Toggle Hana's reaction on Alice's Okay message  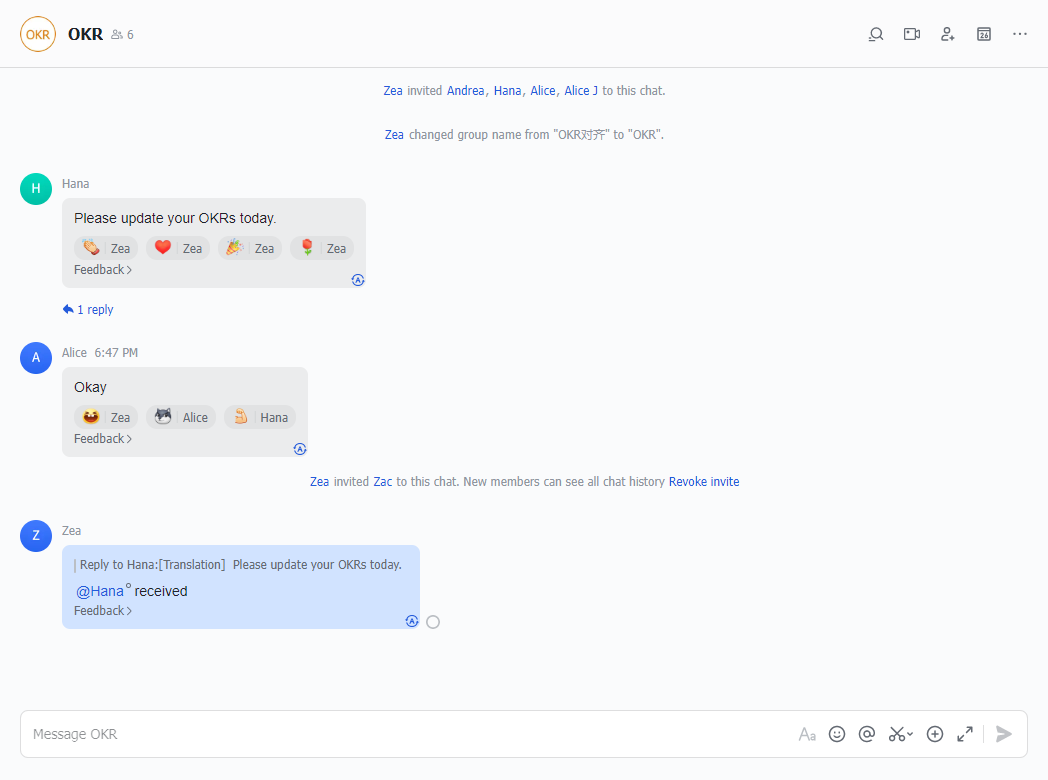pyautogui.click(x=260, y=416)
